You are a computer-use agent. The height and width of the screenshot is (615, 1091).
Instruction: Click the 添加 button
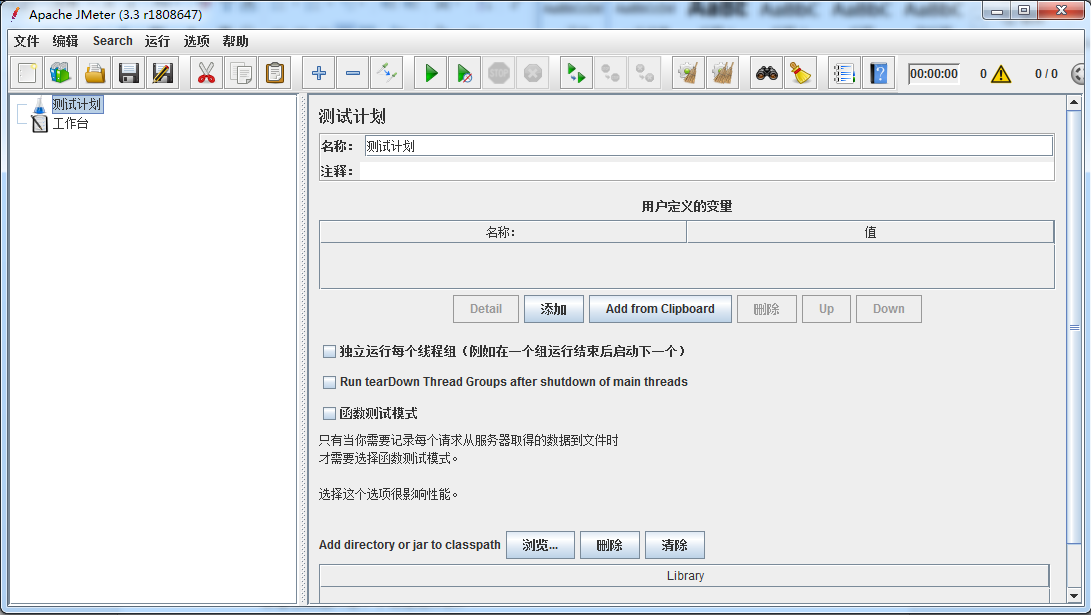pos(554,309)
